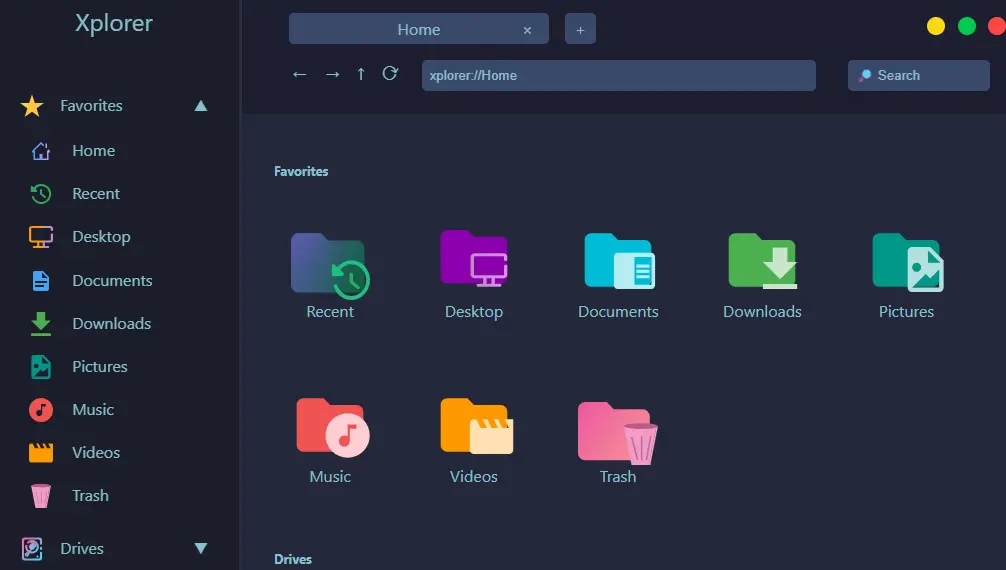
Task: Click the Documents caption under main folder
Action: point(618,312)
